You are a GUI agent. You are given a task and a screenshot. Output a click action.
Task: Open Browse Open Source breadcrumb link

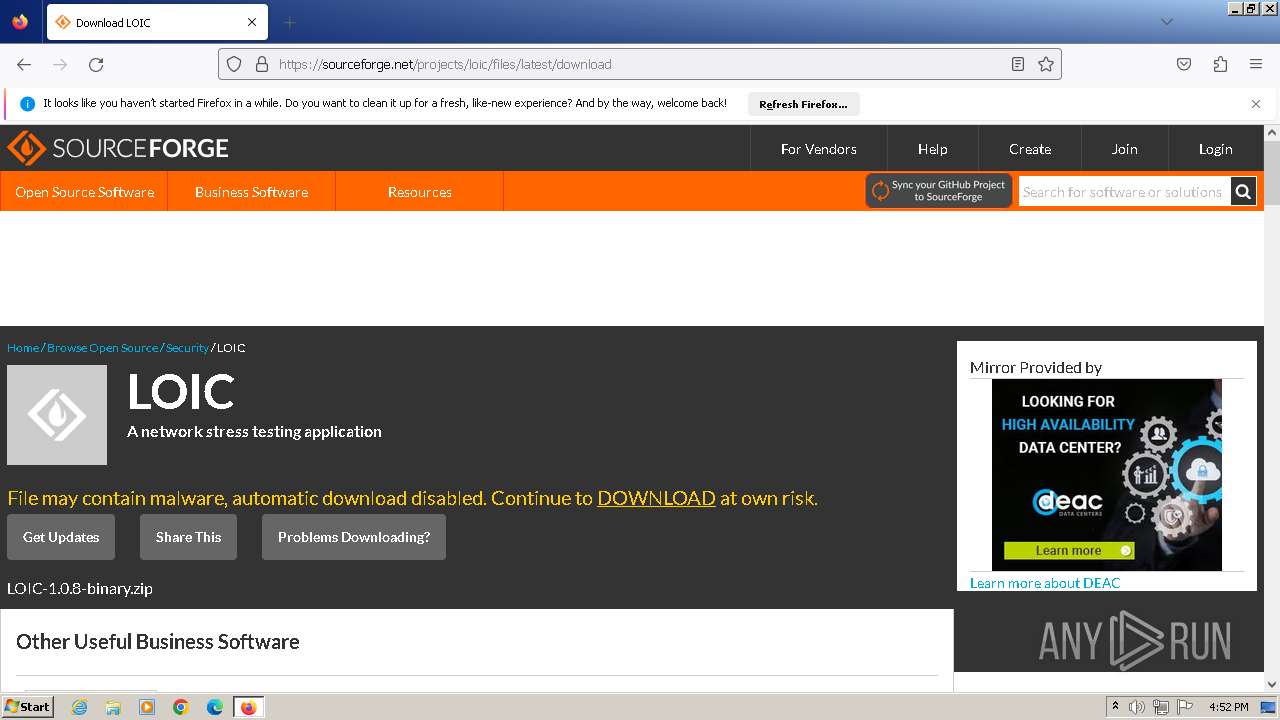[102, 348]
